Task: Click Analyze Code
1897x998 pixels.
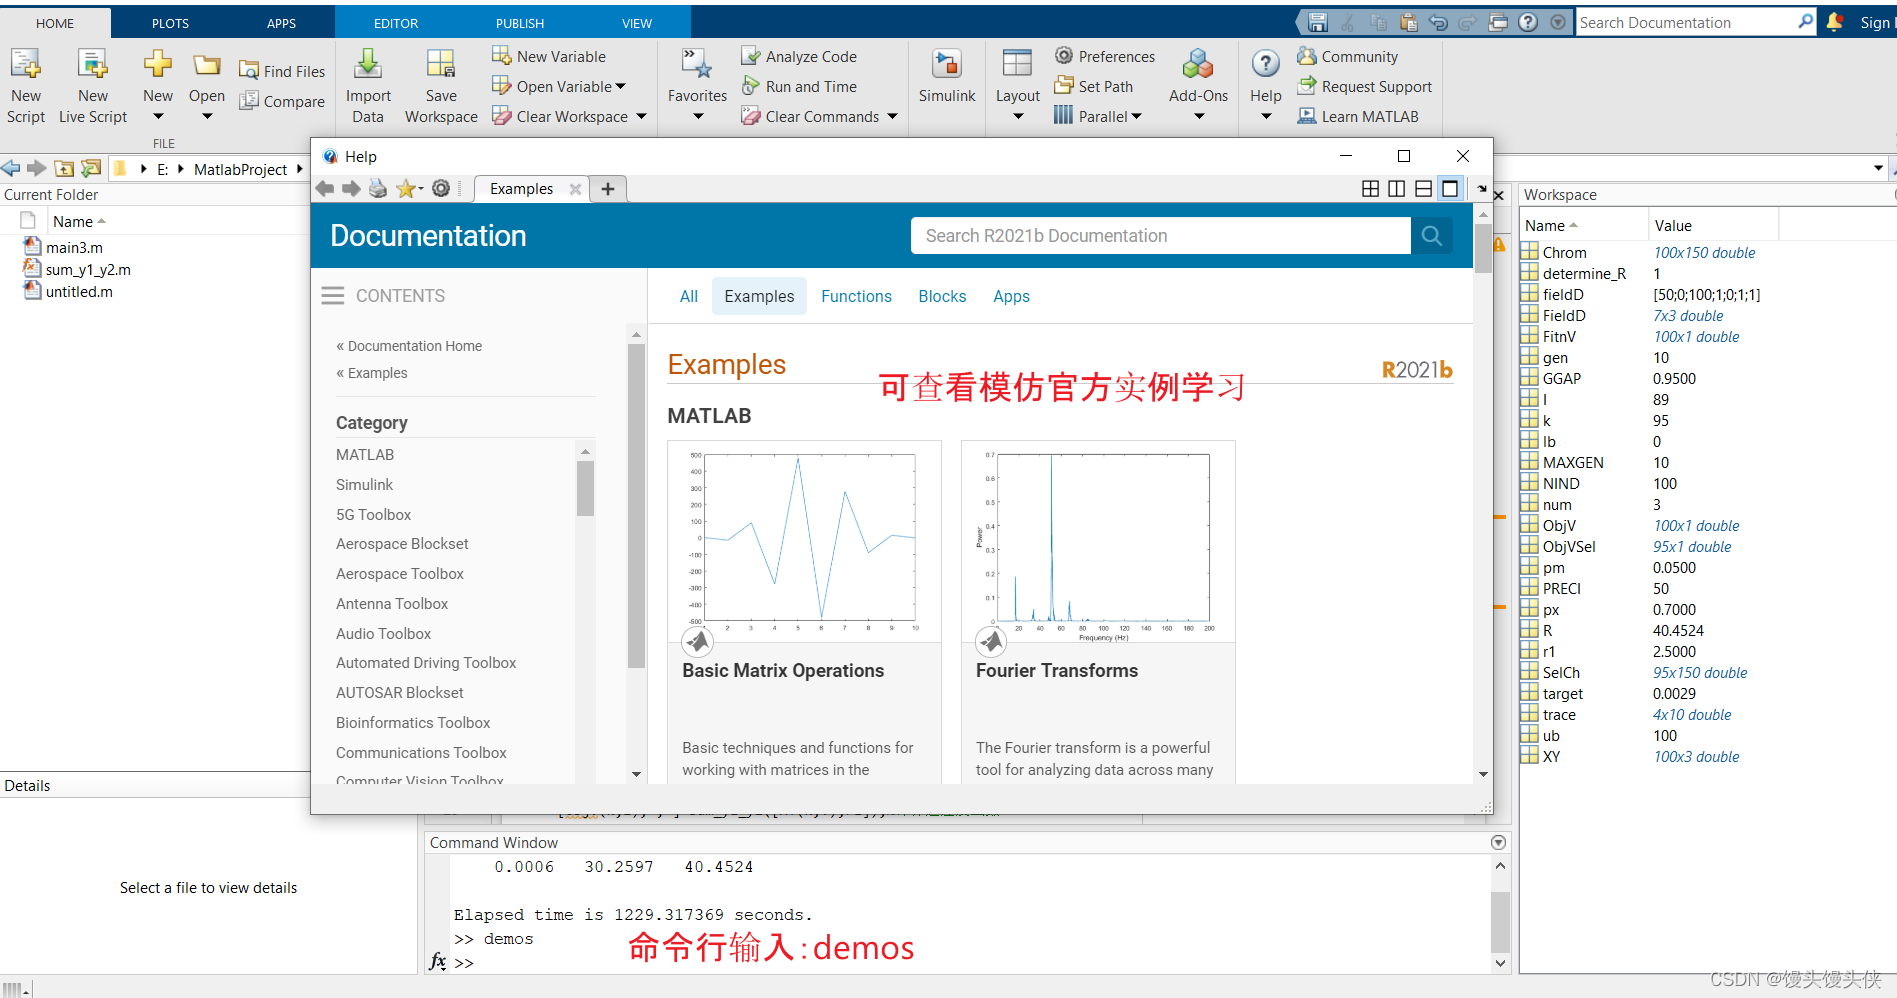Action: pyautogui.click(x=799, y=56)
